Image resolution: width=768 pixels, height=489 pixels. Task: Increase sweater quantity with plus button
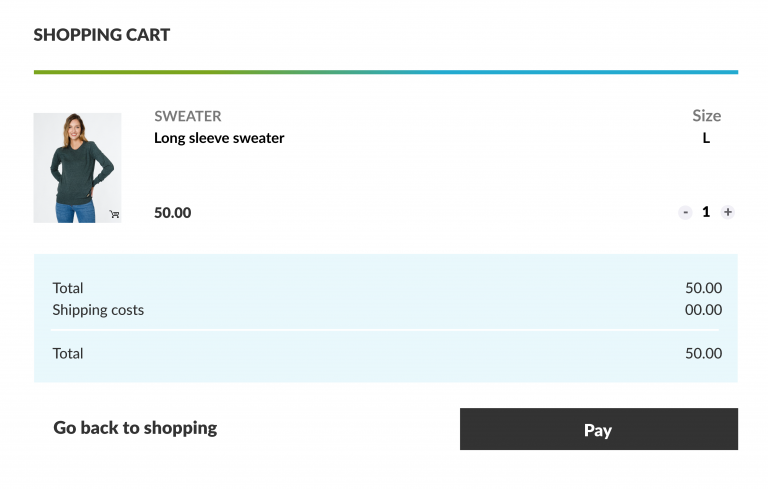(x=727, y=212)
